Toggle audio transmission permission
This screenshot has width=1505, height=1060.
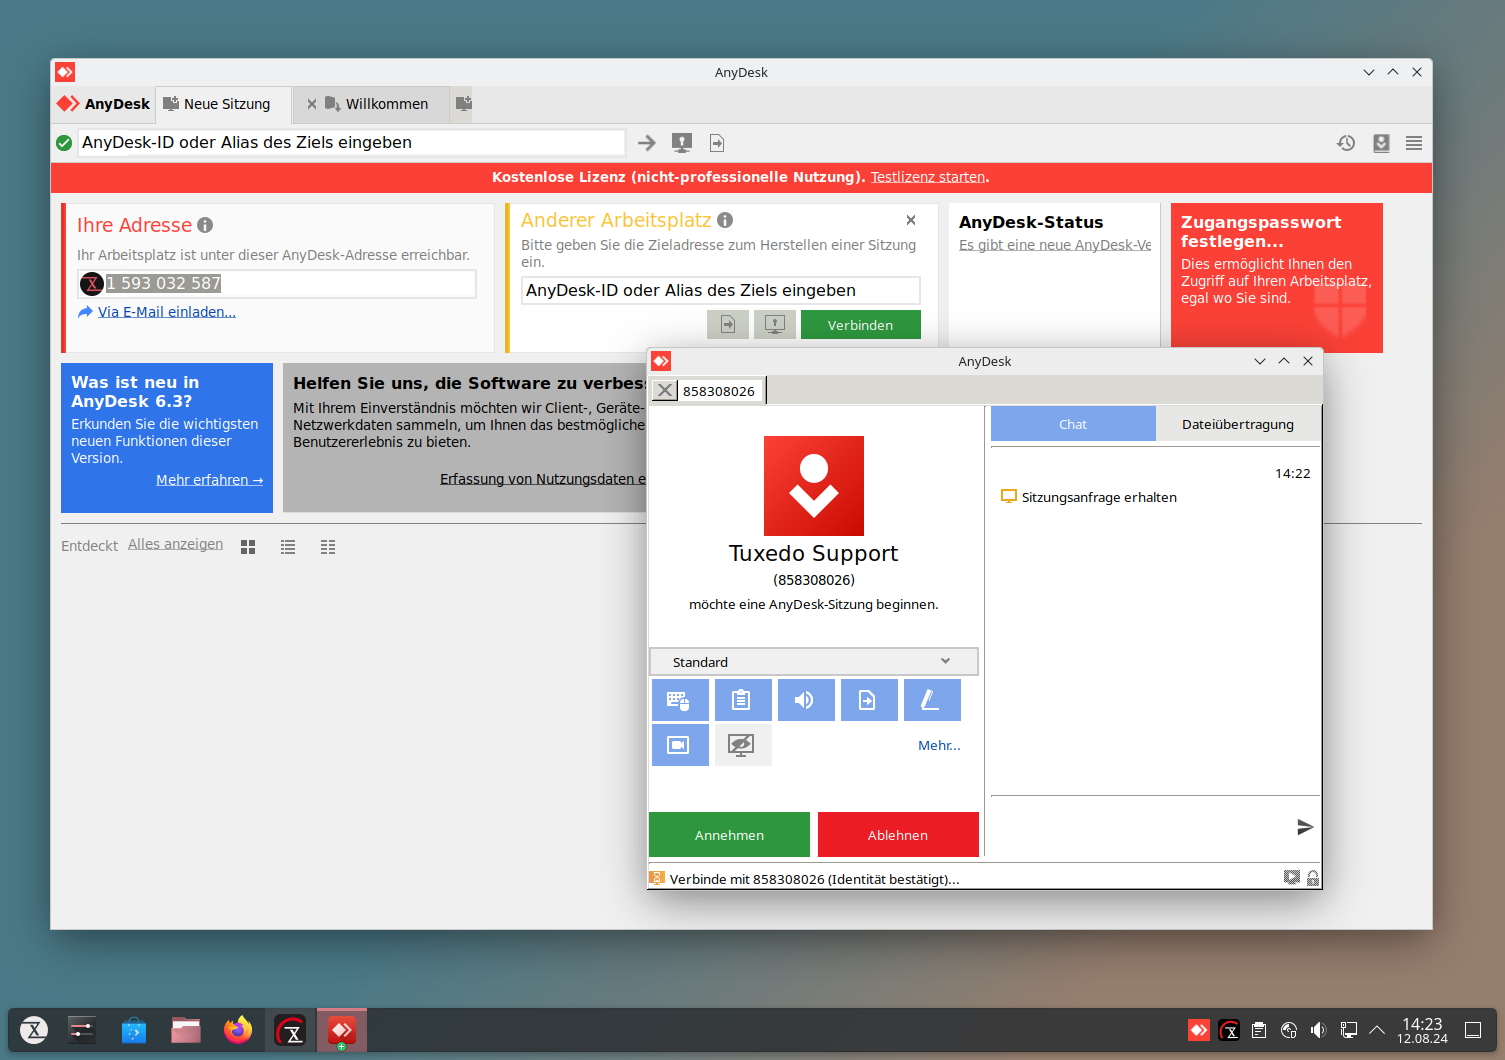806,700
